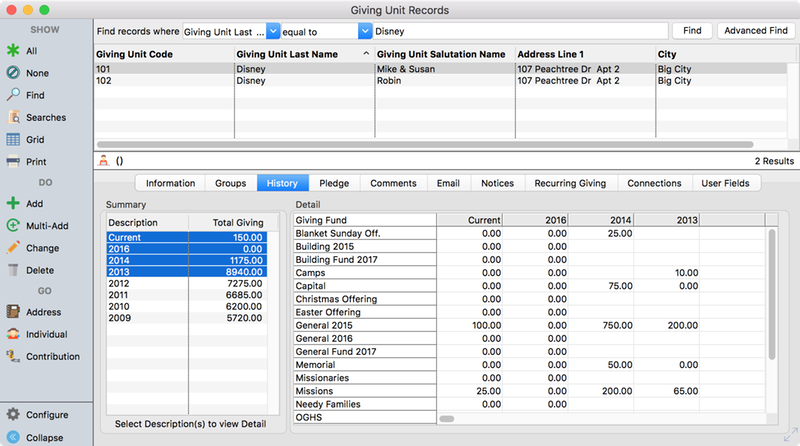Delete record using trash icon
The image size is (800, 446).
click(x=13, y=270)
